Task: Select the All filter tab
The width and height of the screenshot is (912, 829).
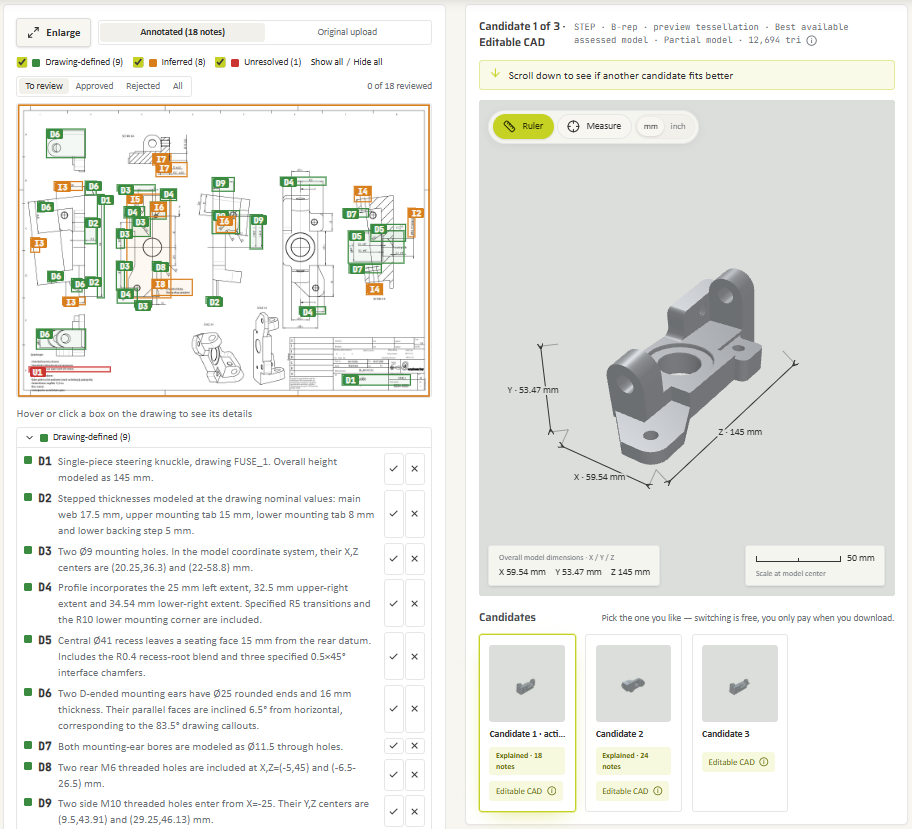Action: tap(177, 86)
